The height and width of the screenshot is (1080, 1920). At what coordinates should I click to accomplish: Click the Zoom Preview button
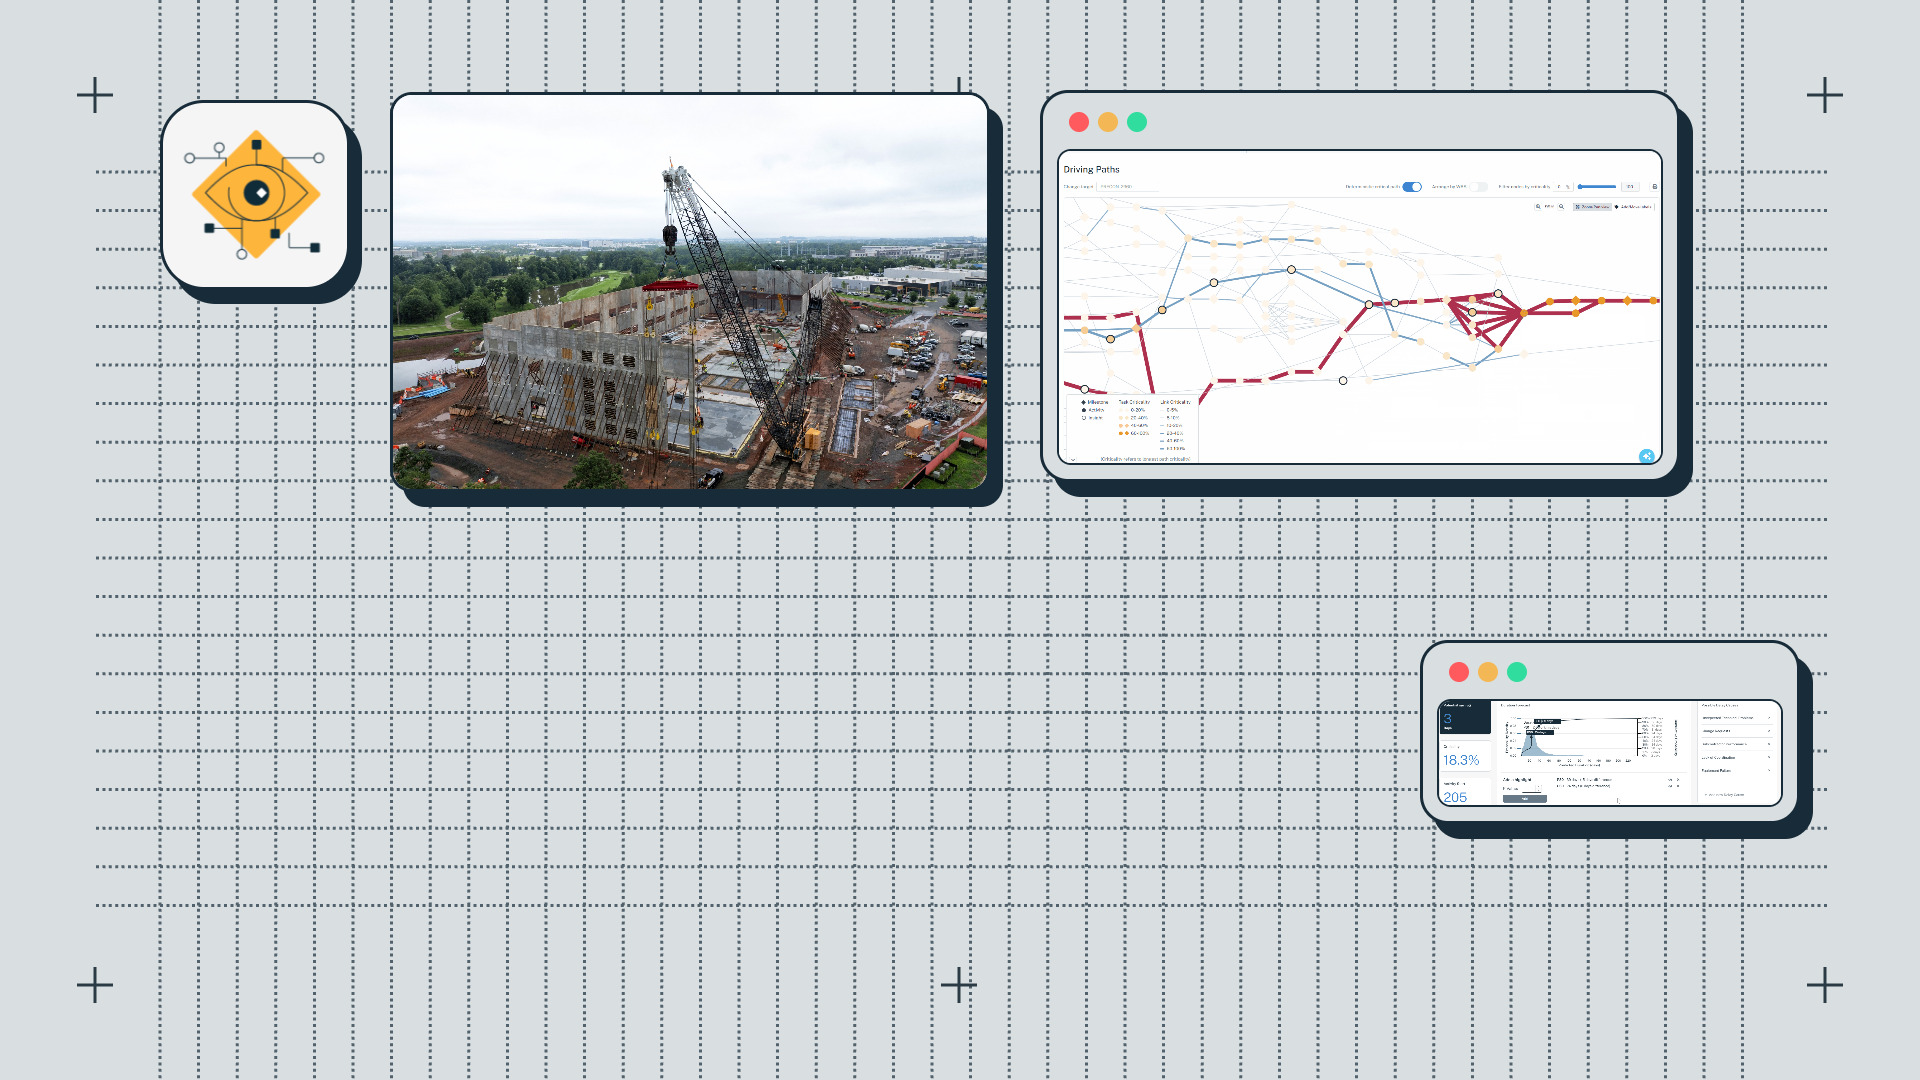(1592, 207)
